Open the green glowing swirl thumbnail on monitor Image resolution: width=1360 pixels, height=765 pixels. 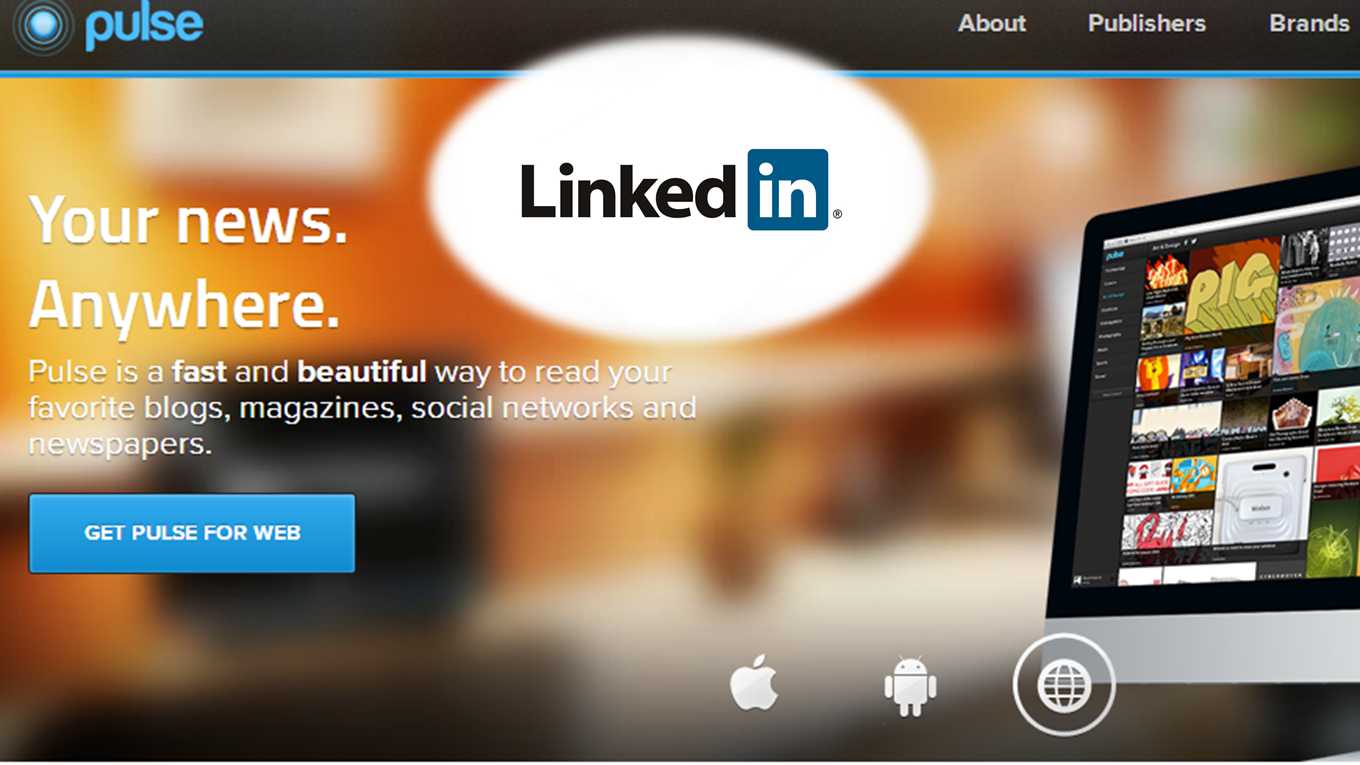tap(1334, 544)
